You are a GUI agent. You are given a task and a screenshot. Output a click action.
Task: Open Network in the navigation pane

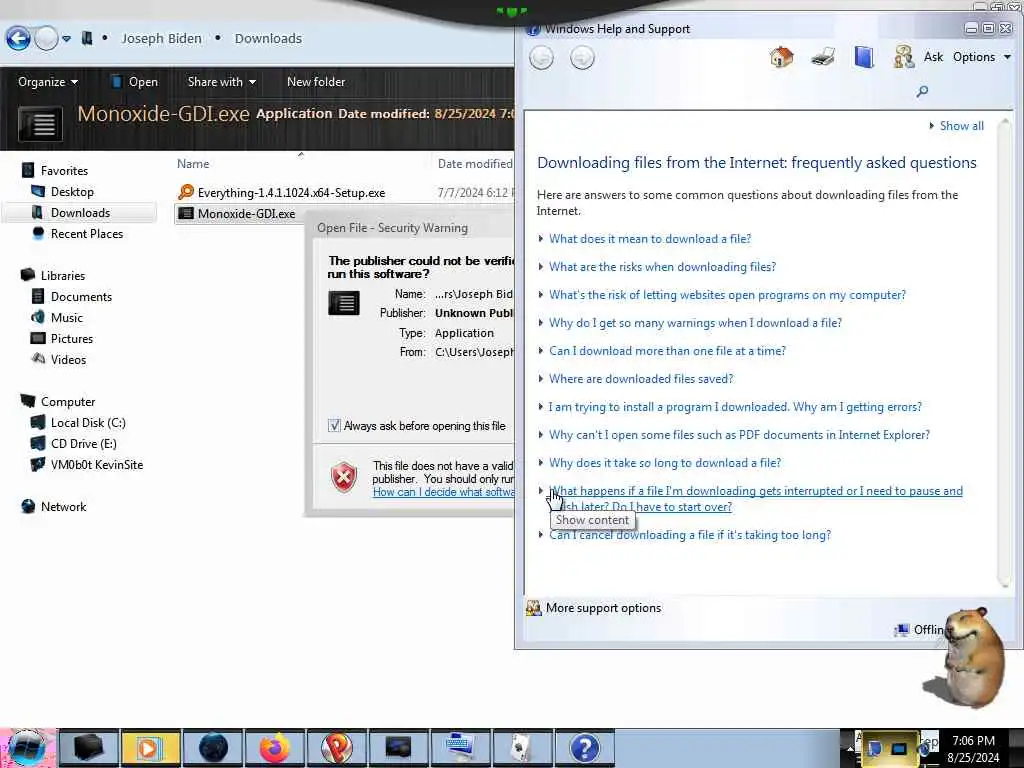pos(63,506)
